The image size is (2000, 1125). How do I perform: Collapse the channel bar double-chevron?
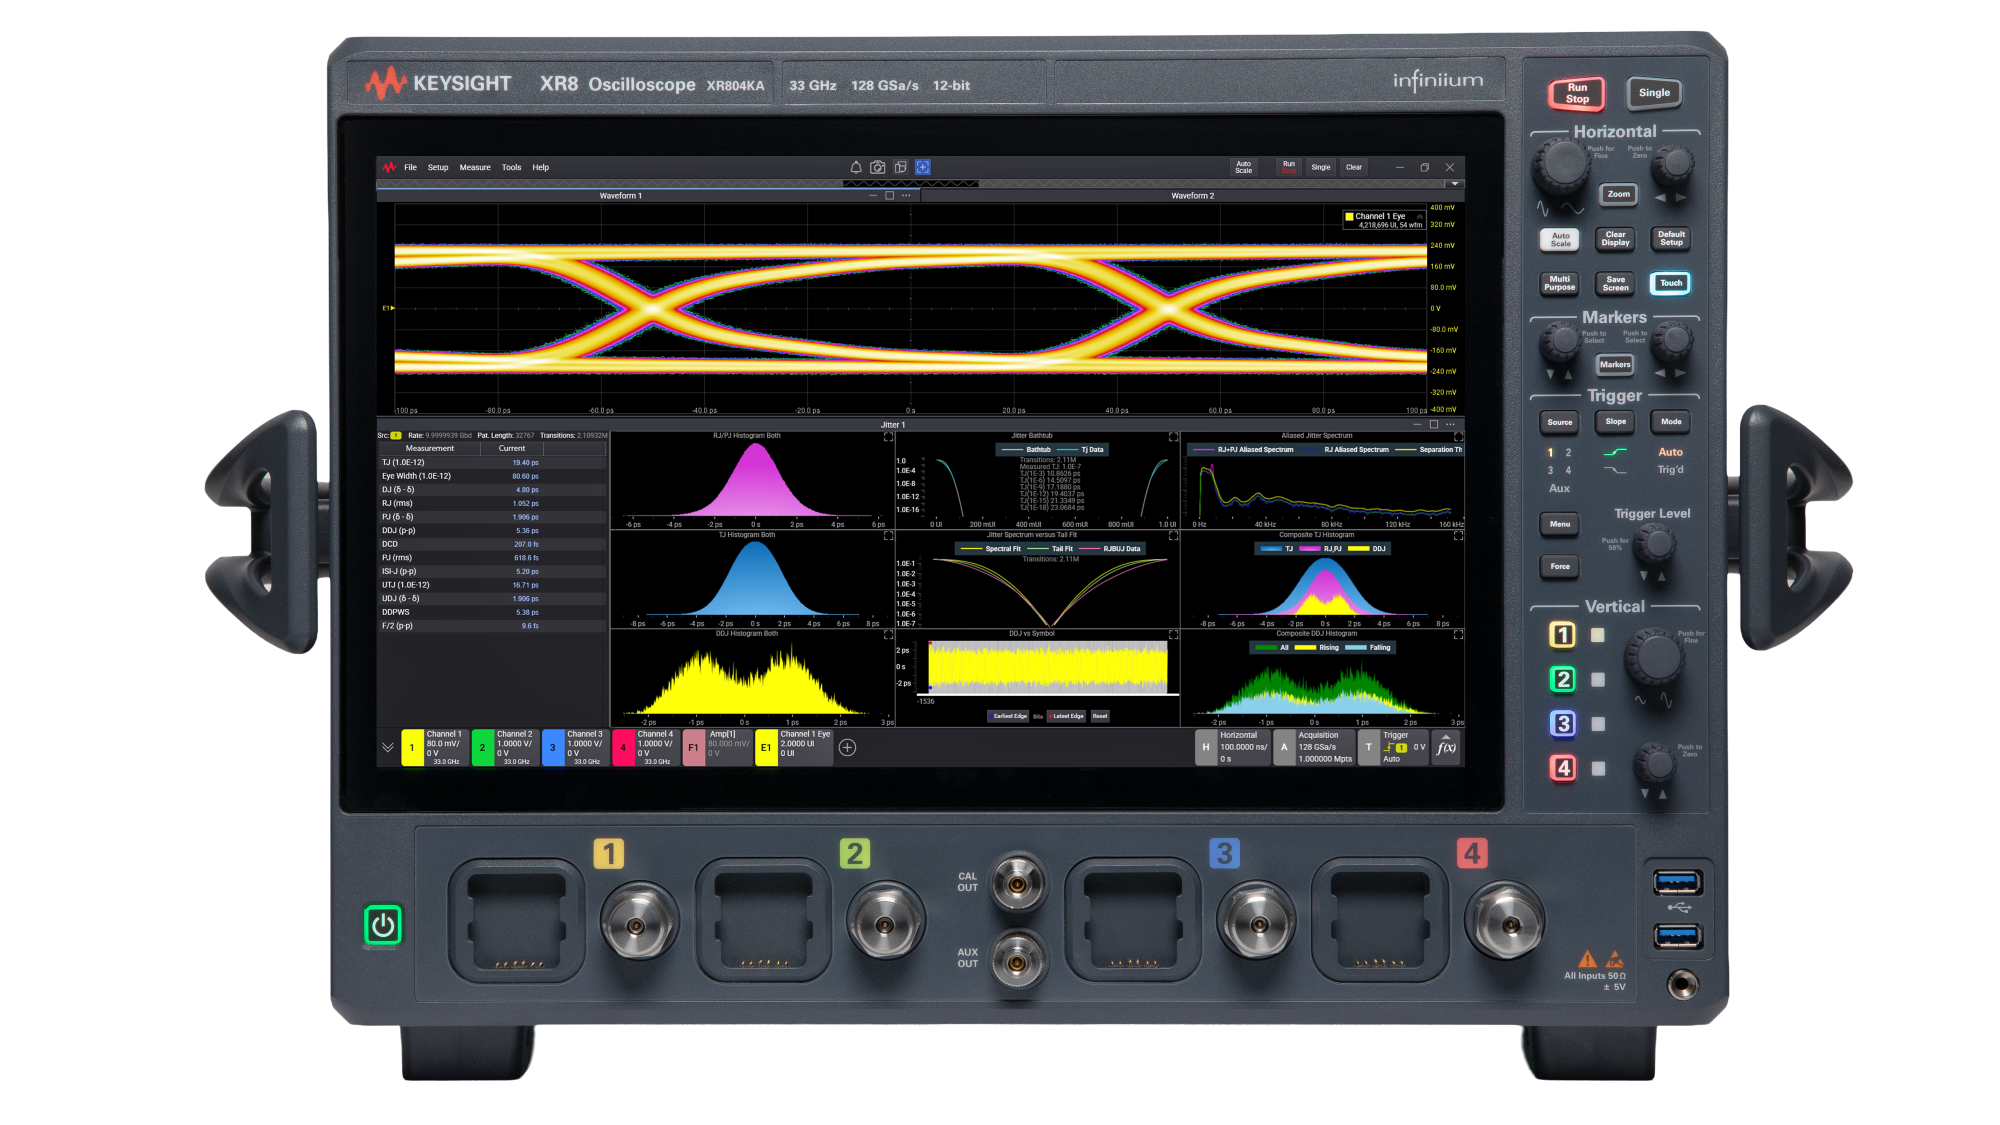click(388, 748)
